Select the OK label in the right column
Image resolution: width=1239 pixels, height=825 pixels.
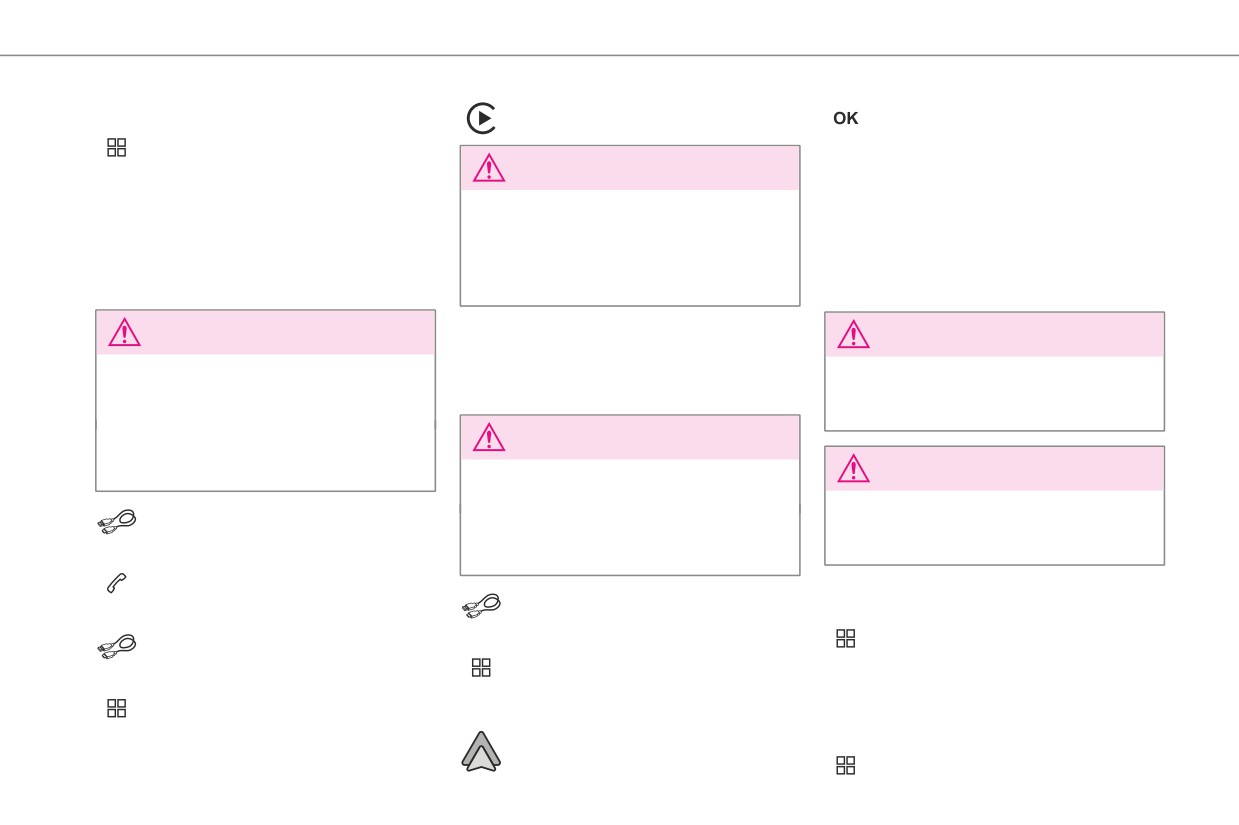[846, 118]
